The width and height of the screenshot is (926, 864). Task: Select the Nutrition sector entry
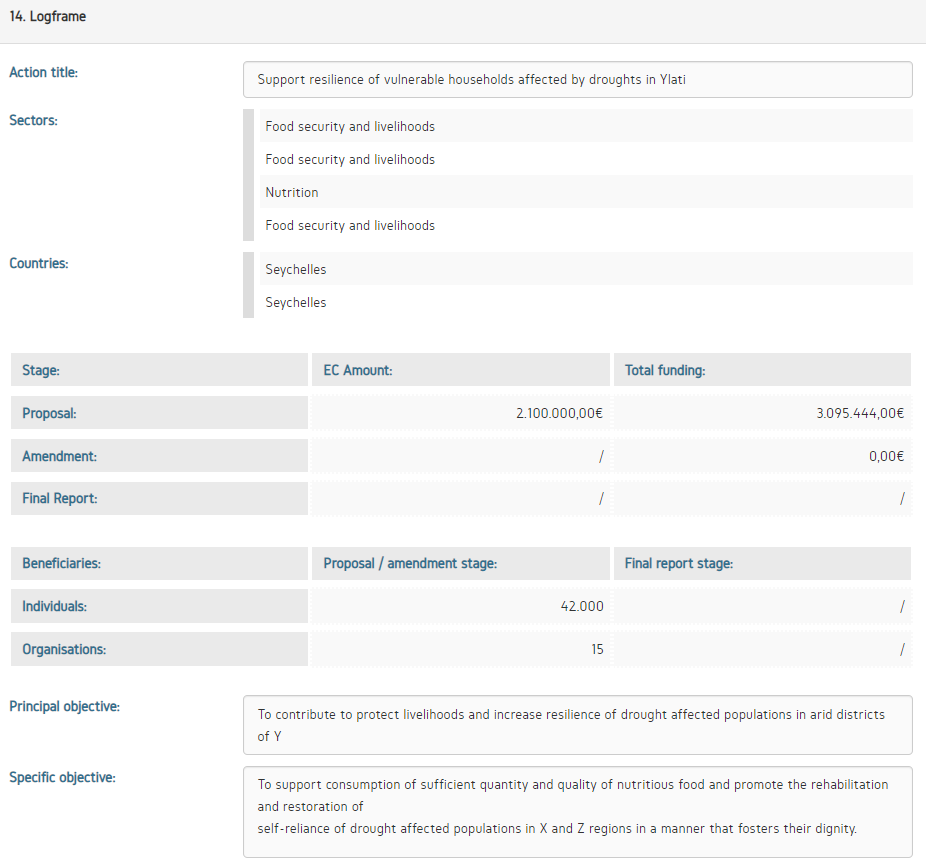click(292, 192)
